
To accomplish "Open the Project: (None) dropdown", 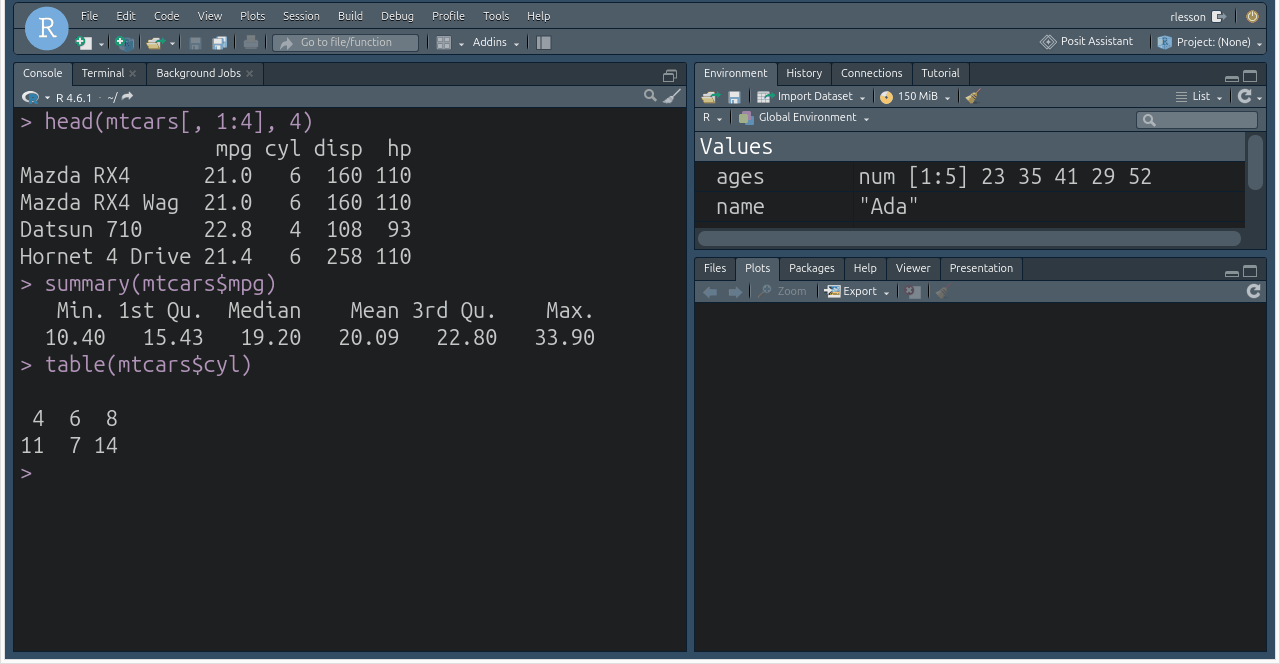I will point(1210,43).
